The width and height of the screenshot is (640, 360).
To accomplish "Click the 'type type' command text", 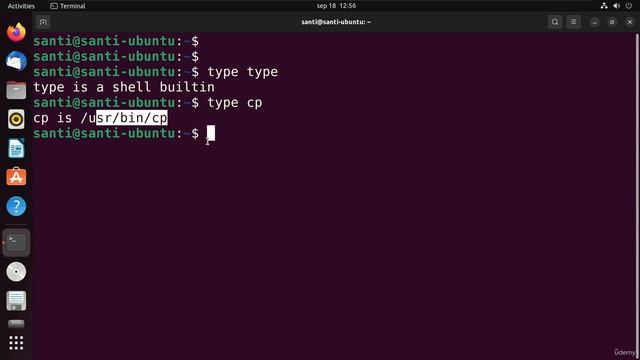I will click(x=242, y=72).
